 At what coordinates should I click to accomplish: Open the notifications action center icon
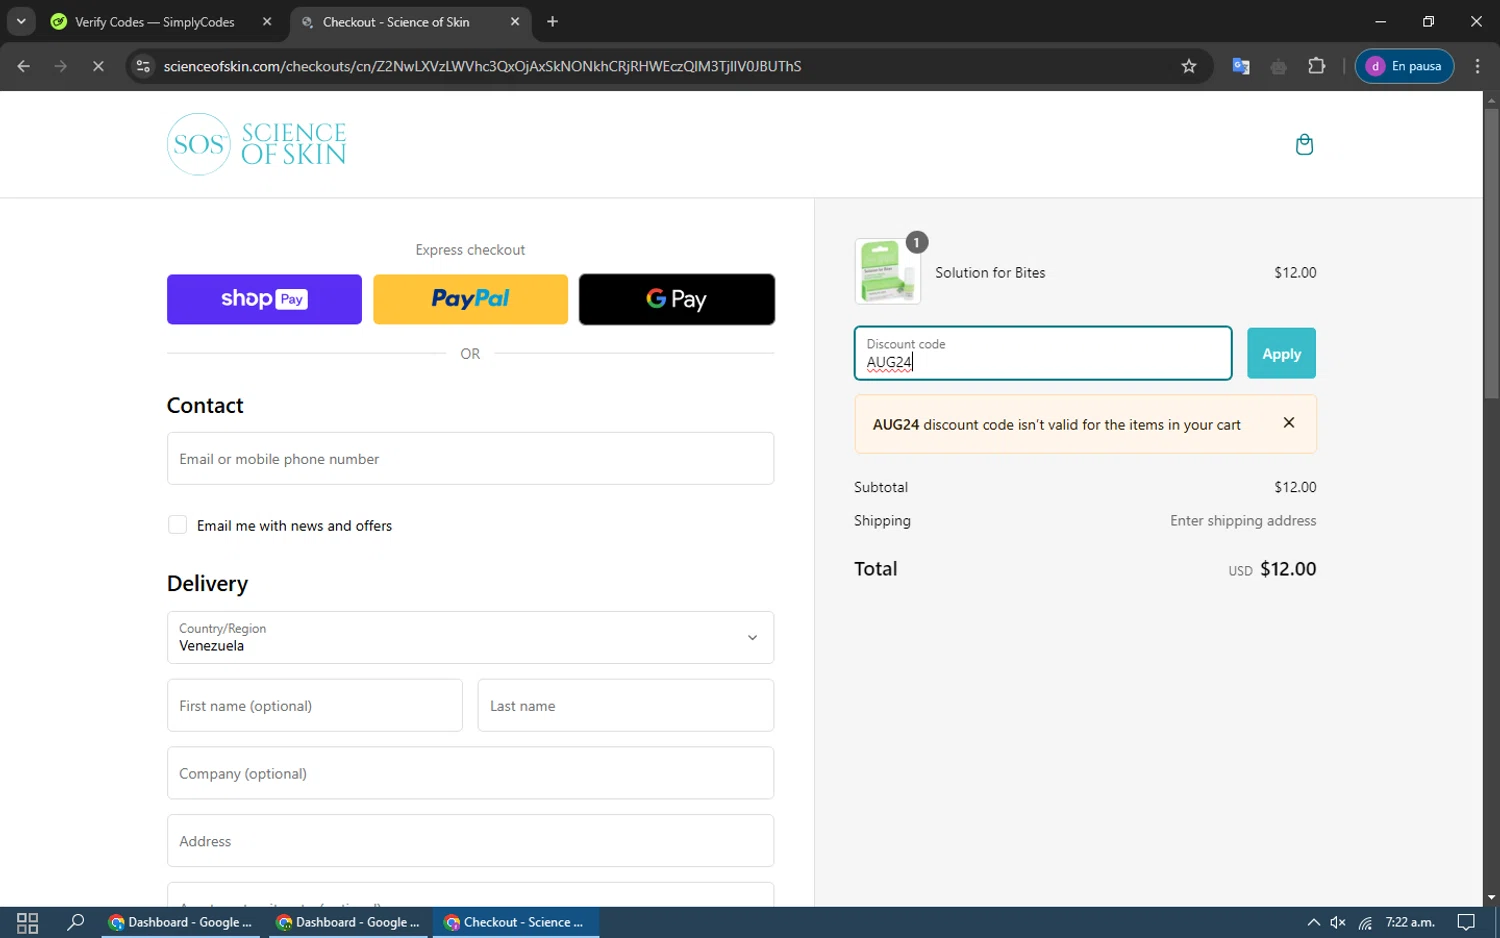pos(1466,922)
